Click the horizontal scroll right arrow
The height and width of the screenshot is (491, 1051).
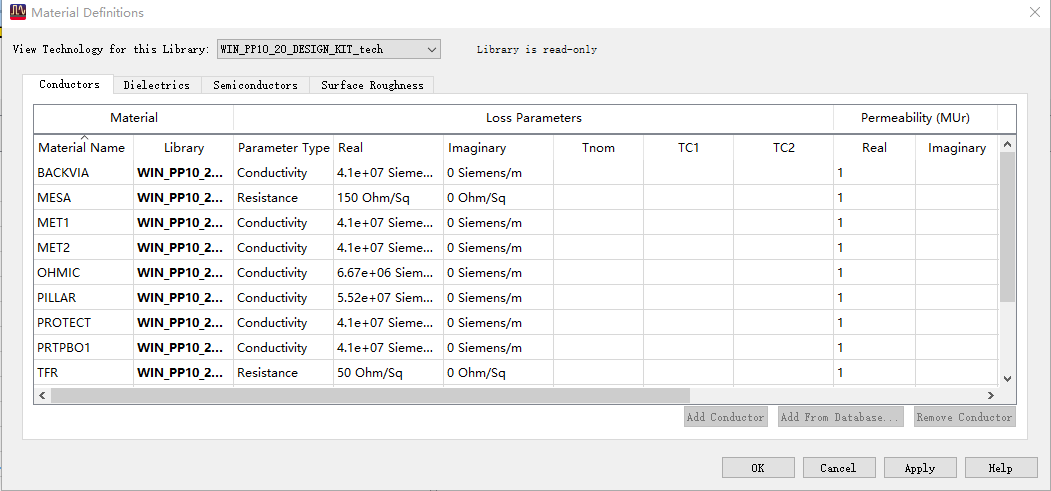tap(991, 396)
